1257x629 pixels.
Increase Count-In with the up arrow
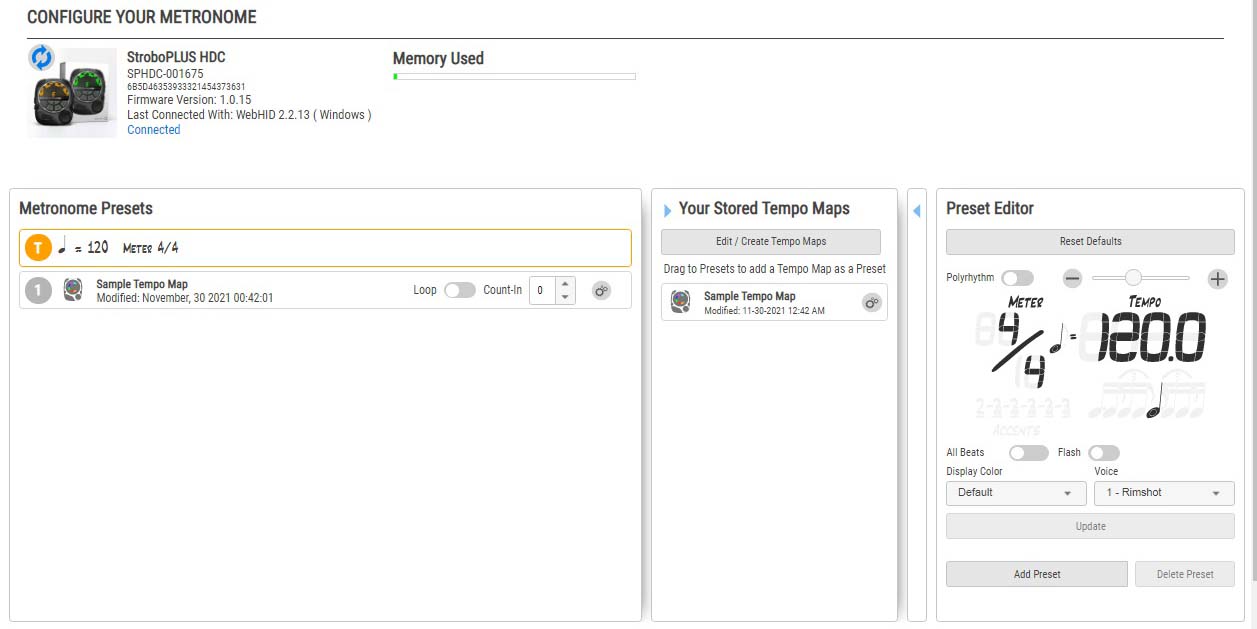point(565,283)
